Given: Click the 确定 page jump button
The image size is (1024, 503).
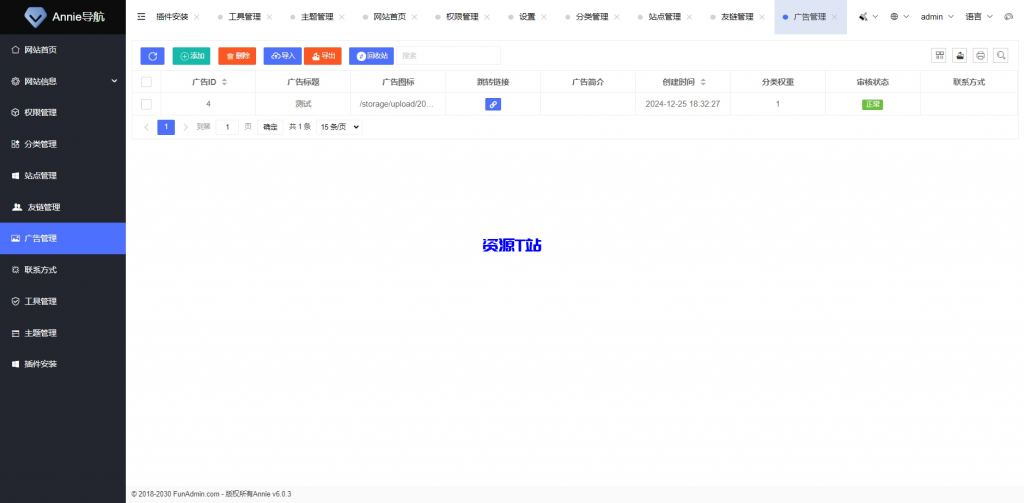Looking at the screenshot, I should (270, 127).
